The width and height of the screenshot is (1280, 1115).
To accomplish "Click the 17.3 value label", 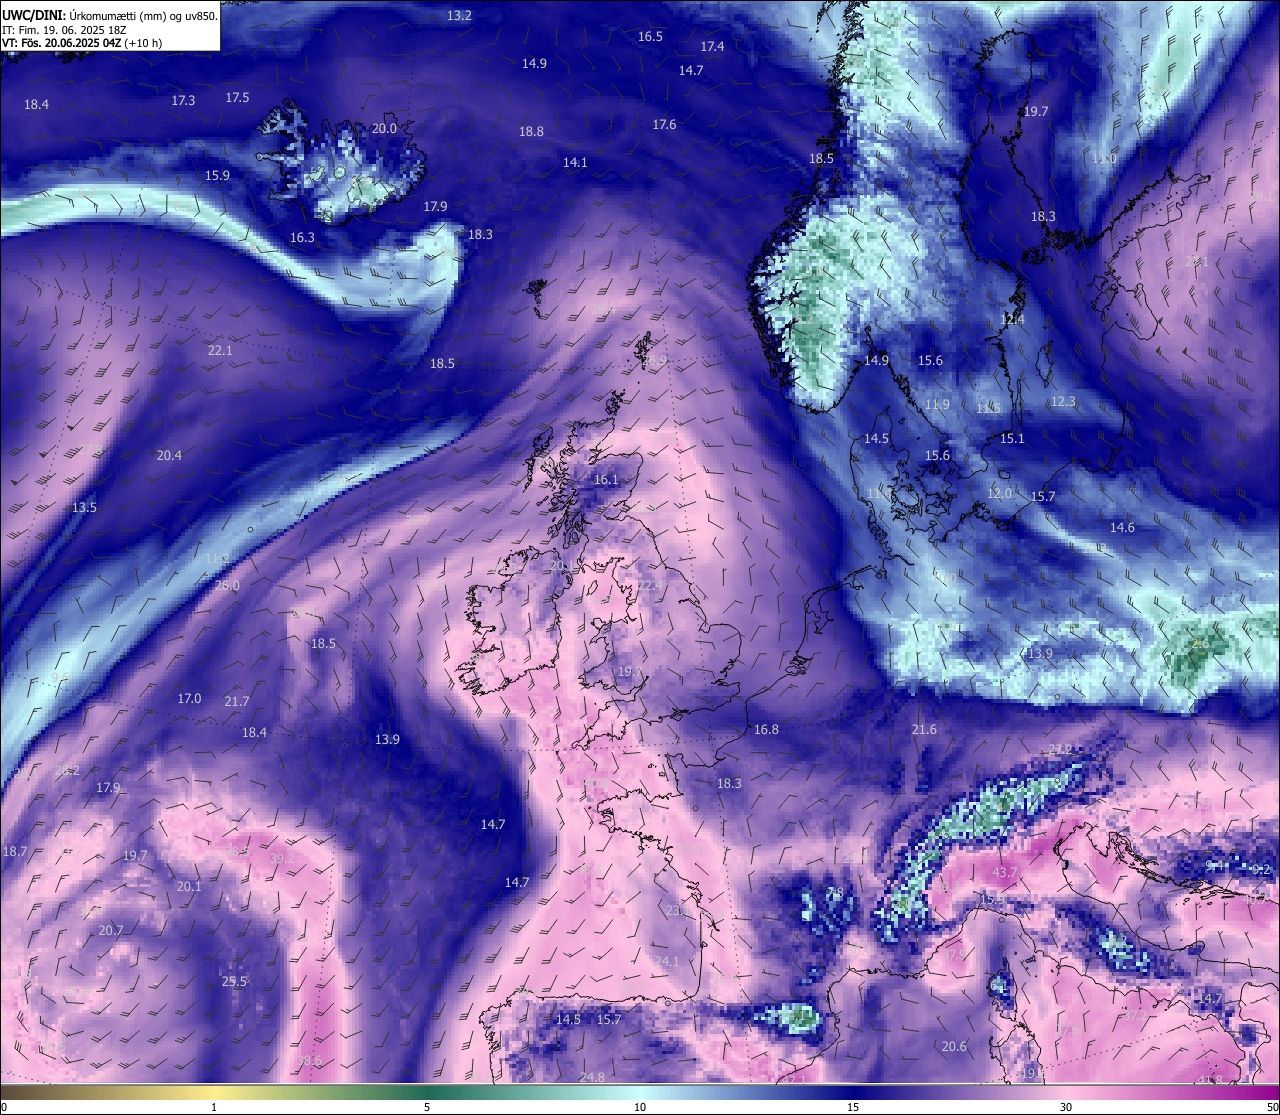I will point(183,101).
